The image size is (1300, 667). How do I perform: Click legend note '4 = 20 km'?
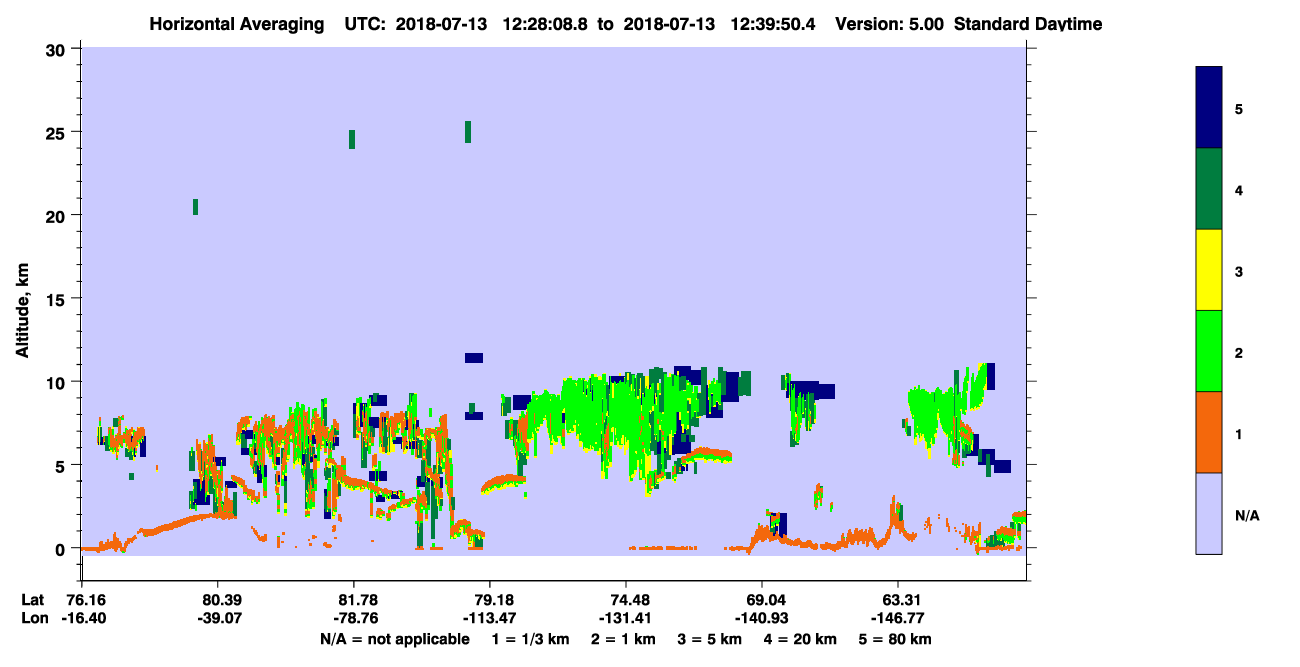[x=801, y=639]
